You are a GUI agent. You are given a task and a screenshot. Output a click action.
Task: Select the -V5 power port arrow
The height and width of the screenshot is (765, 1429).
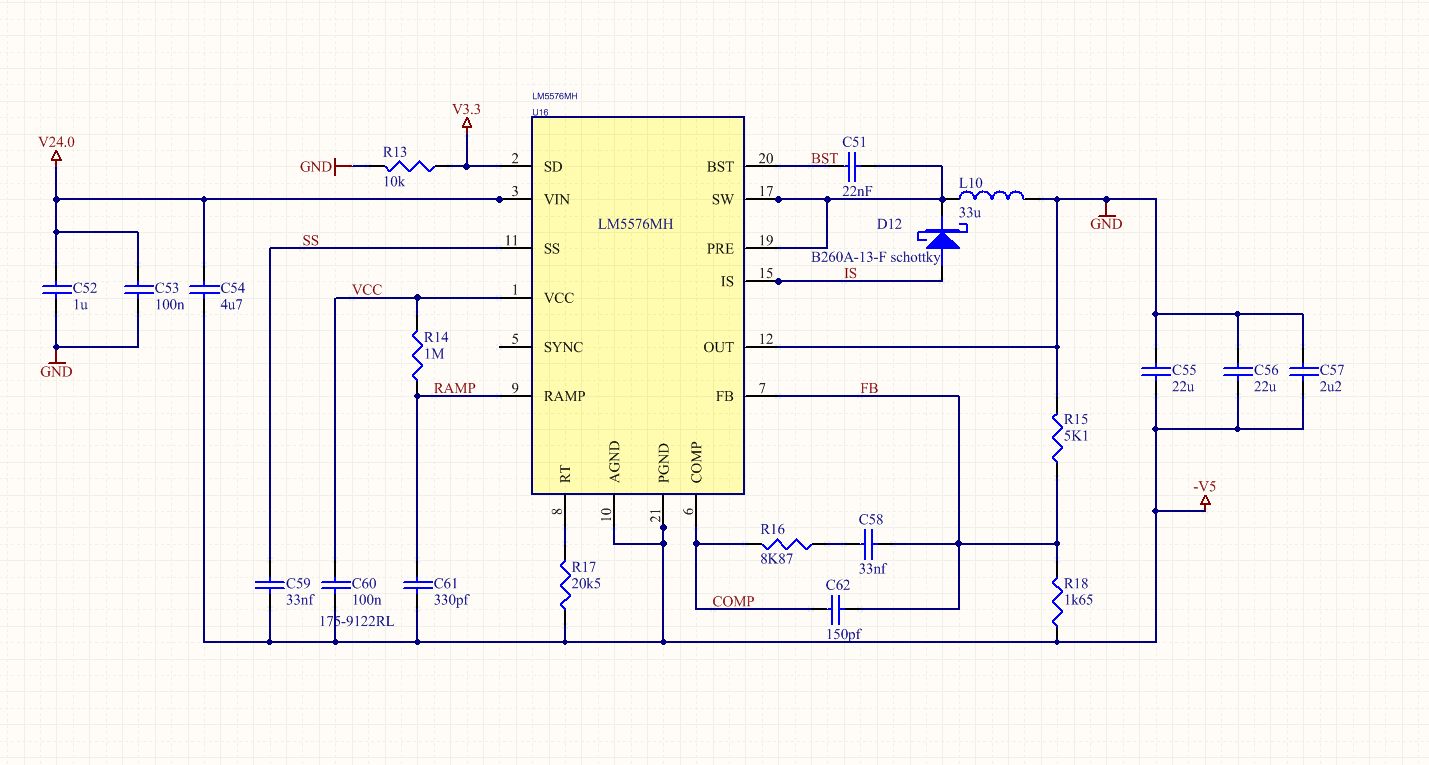coord(1205,502)
